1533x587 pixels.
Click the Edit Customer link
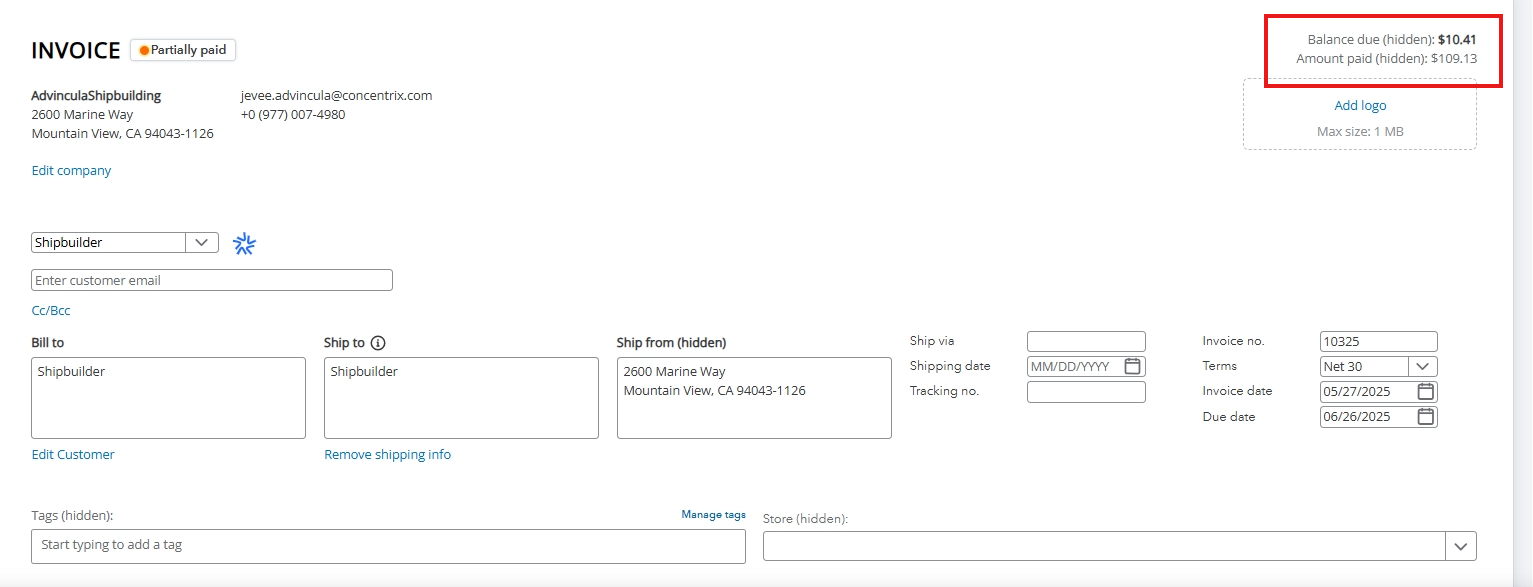[x=73, y=454]
